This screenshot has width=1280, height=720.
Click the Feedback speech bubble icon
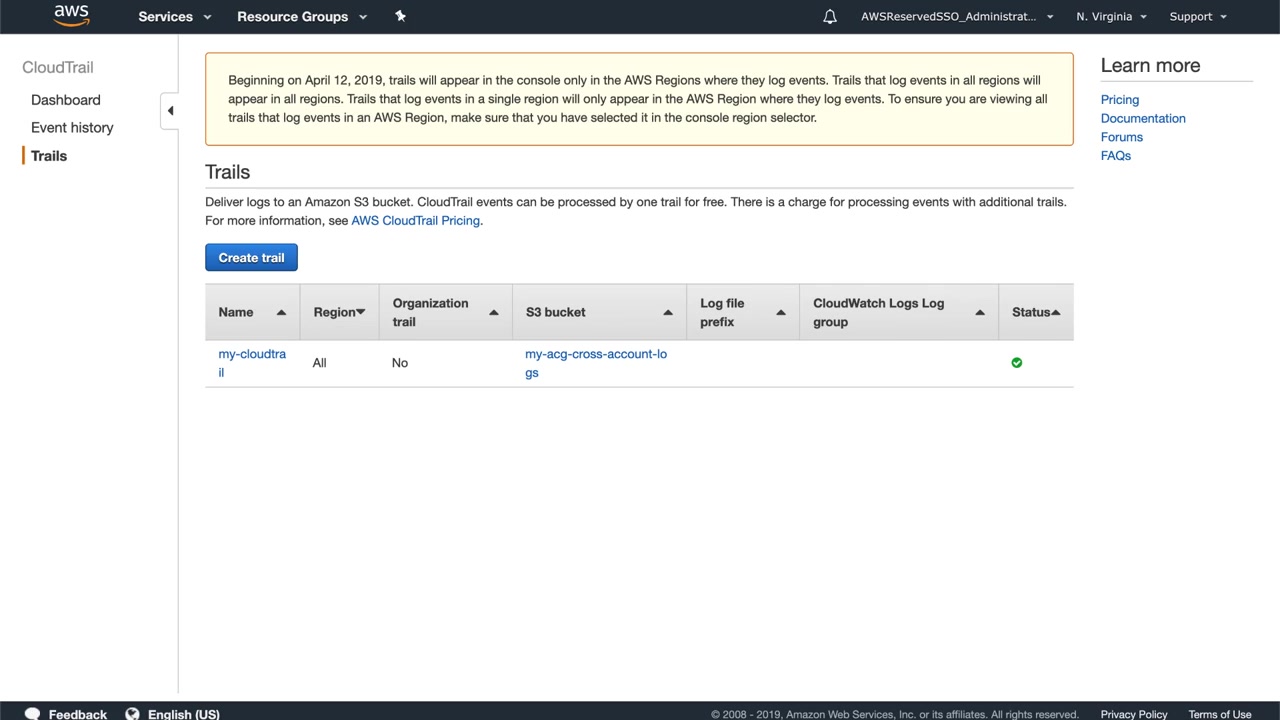coord(32,713)
